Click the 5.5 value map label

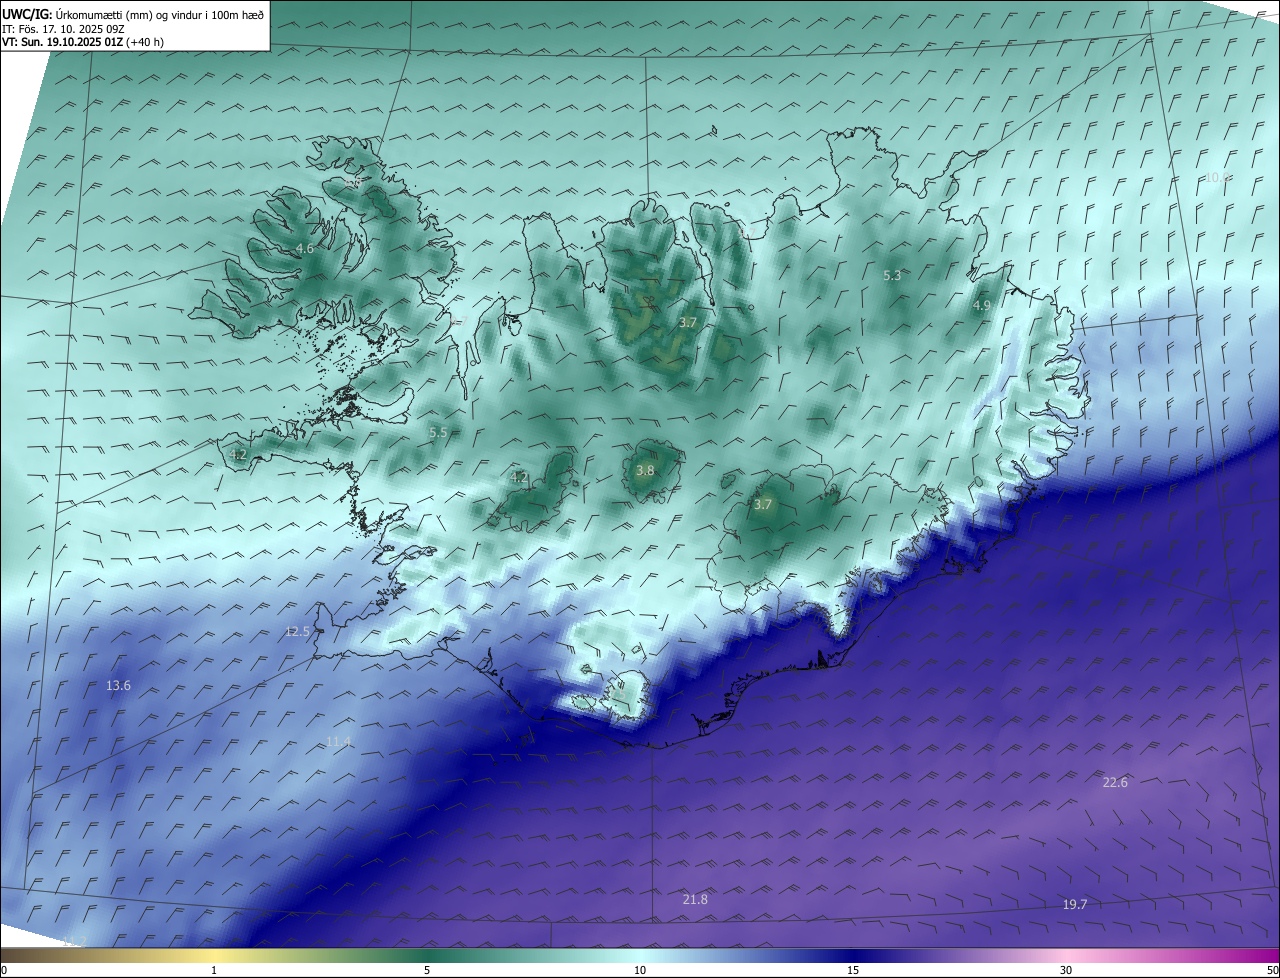pyautogui.click(x=438, y=432)
